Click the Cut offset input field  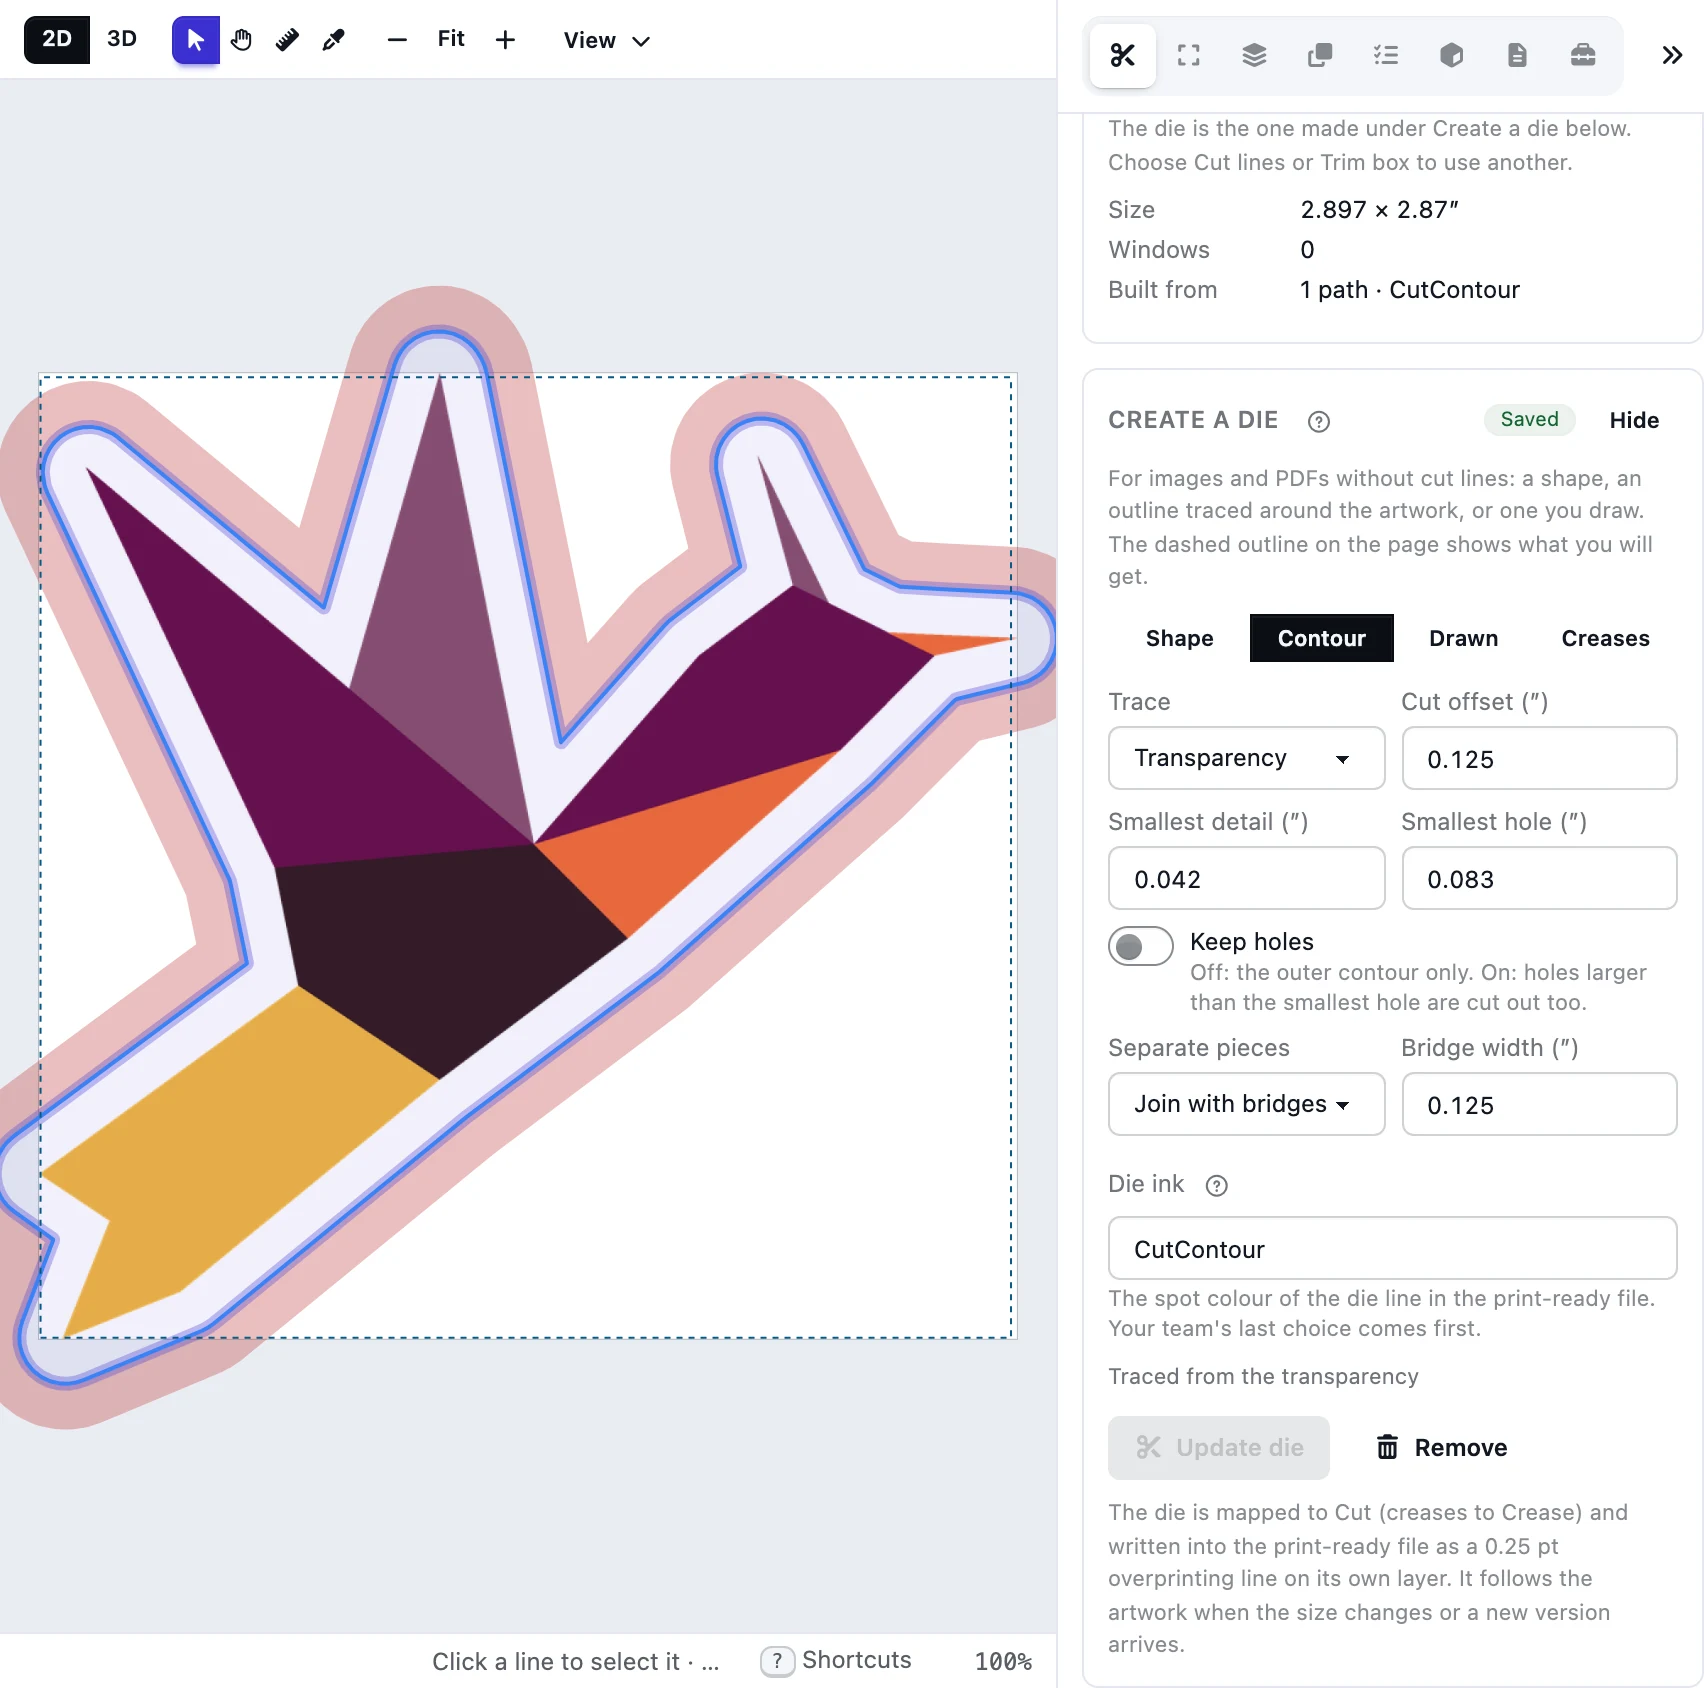1539,758
